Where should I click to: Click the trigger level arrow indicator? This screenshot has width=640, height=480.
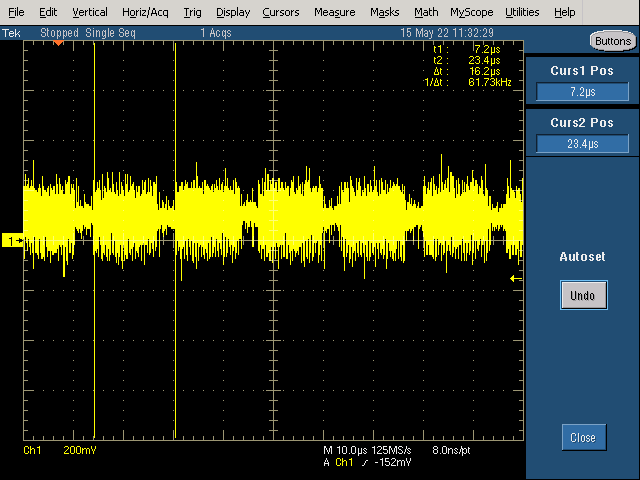tap(516, 279)
